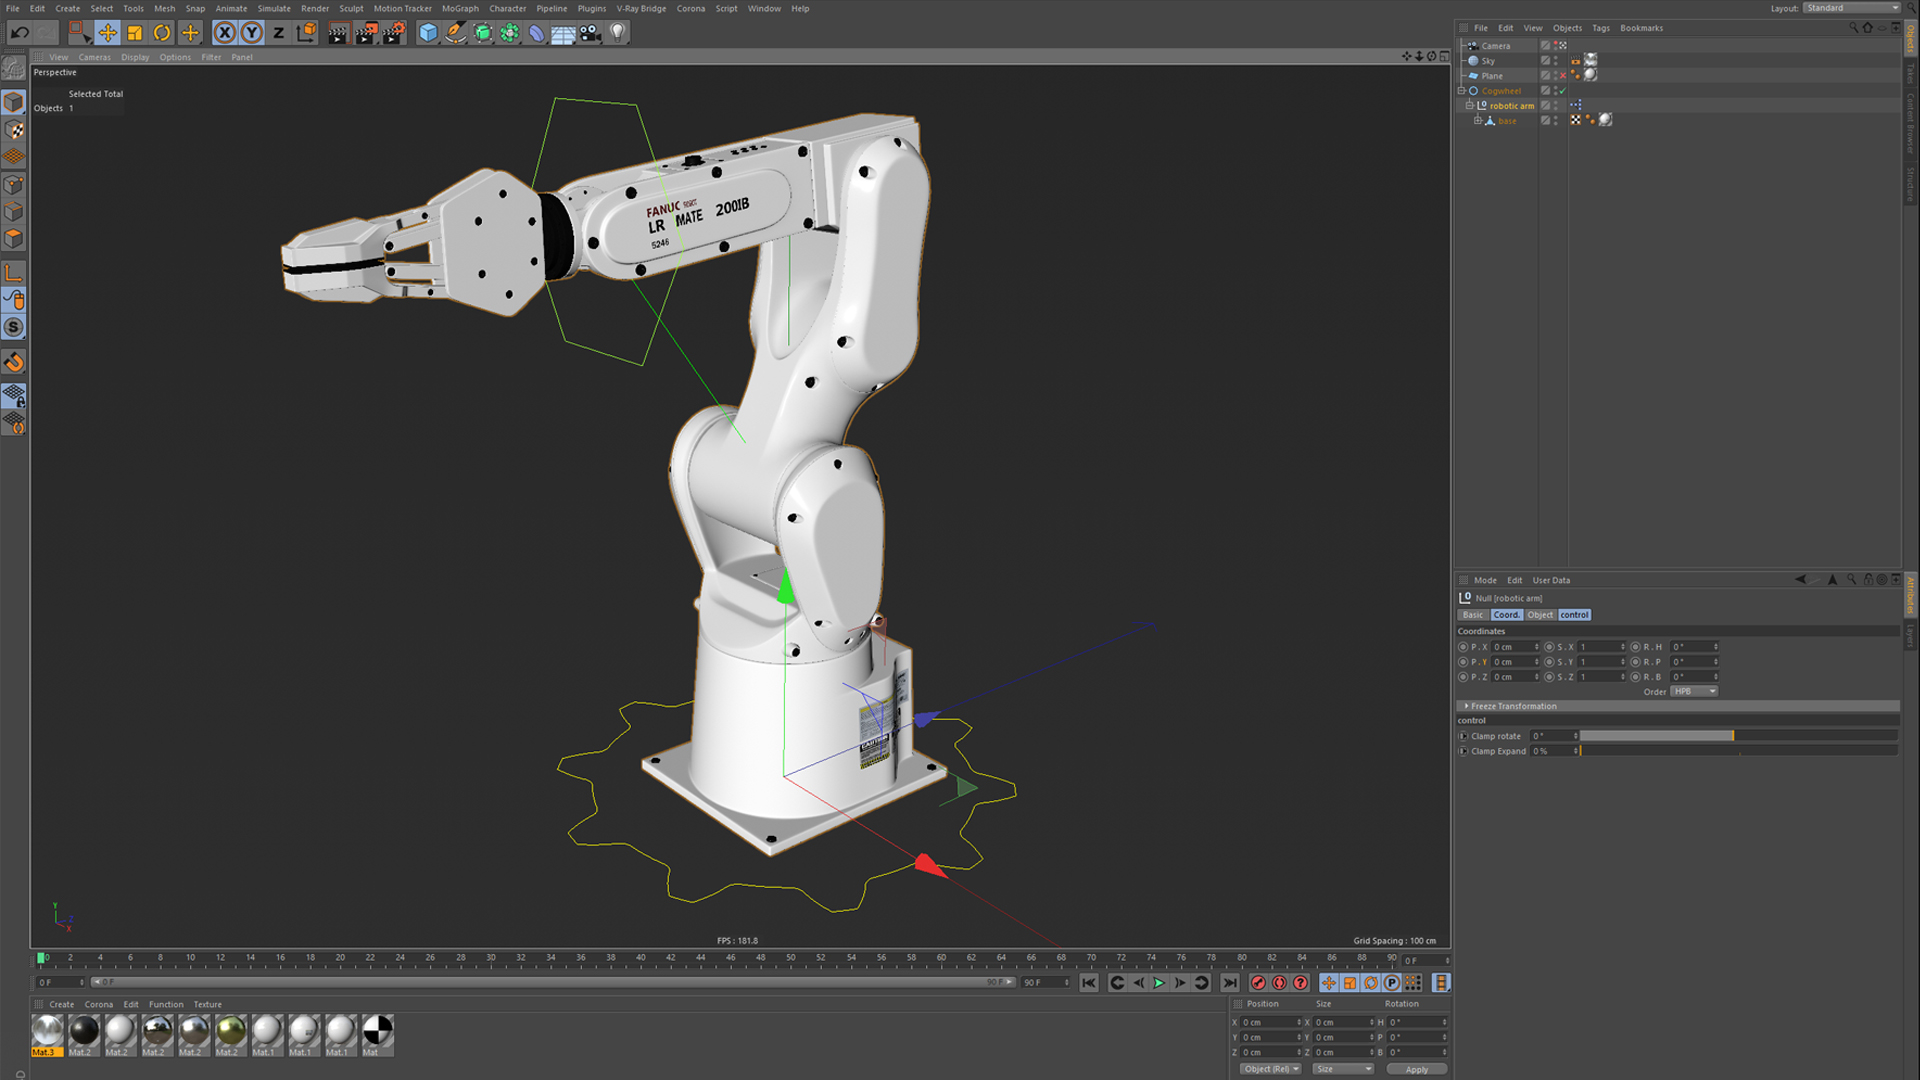The height and width of the screenshot is (1080, 1920).
Task: Click the Camera icon on the top toolbar
Action: 590,33
